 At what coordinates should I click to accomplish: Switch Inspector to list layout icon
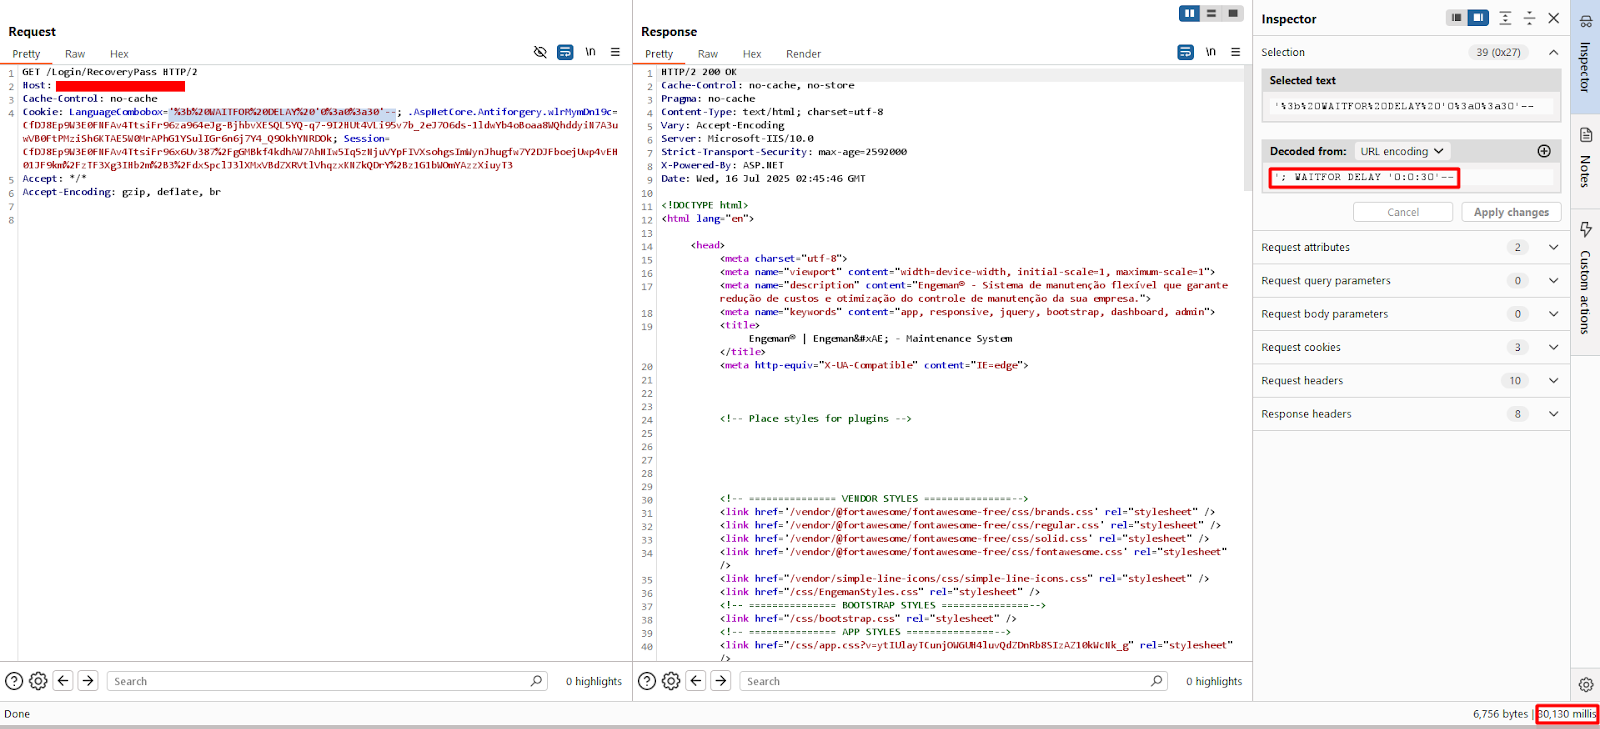pos(1456,18)
